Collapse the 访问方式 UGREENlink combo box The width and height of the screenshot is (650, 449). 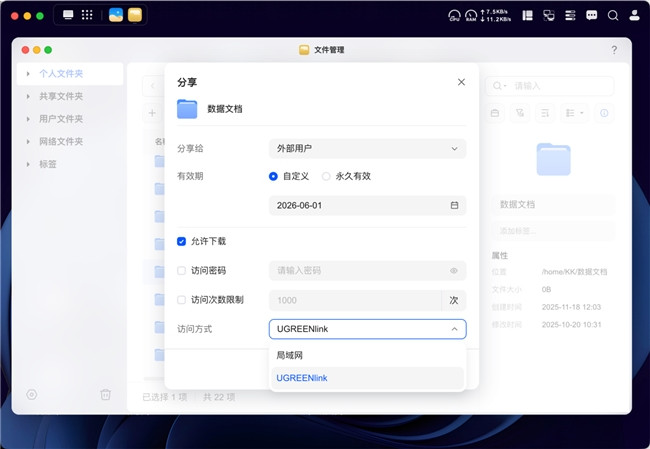click(367, 329)
